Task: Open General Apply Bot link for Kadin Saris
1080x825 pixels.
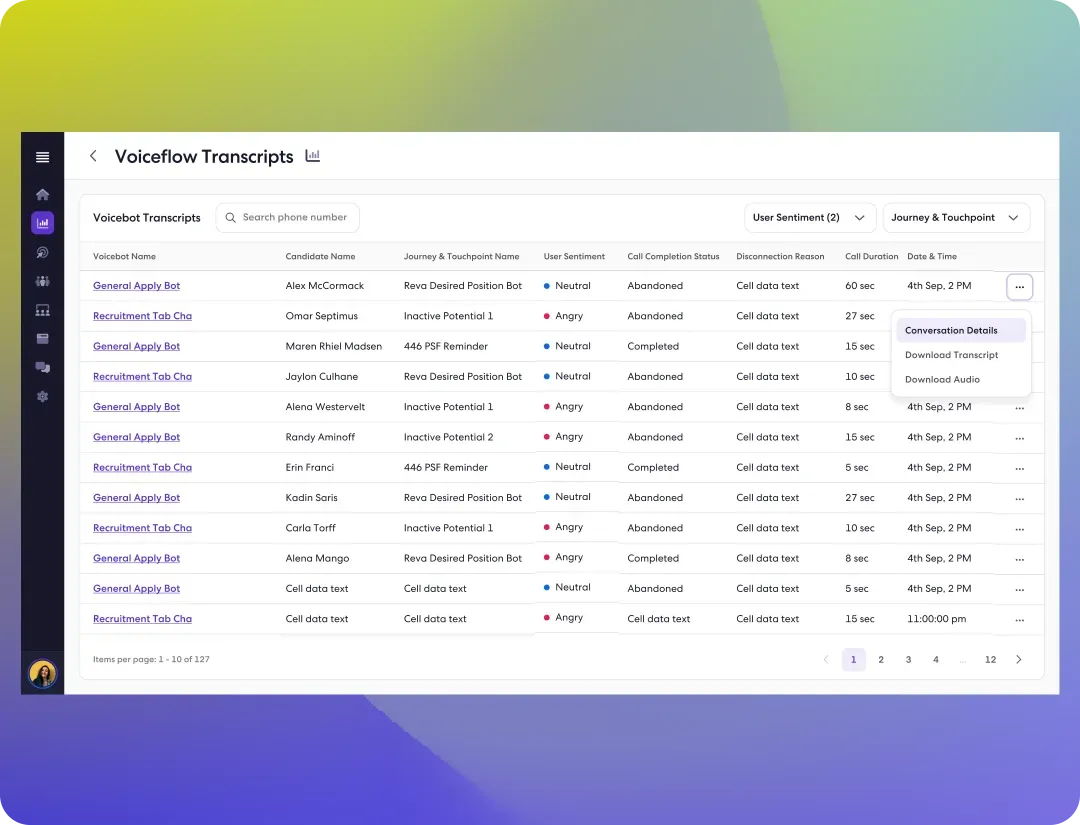Action: [x=136, y=498]
